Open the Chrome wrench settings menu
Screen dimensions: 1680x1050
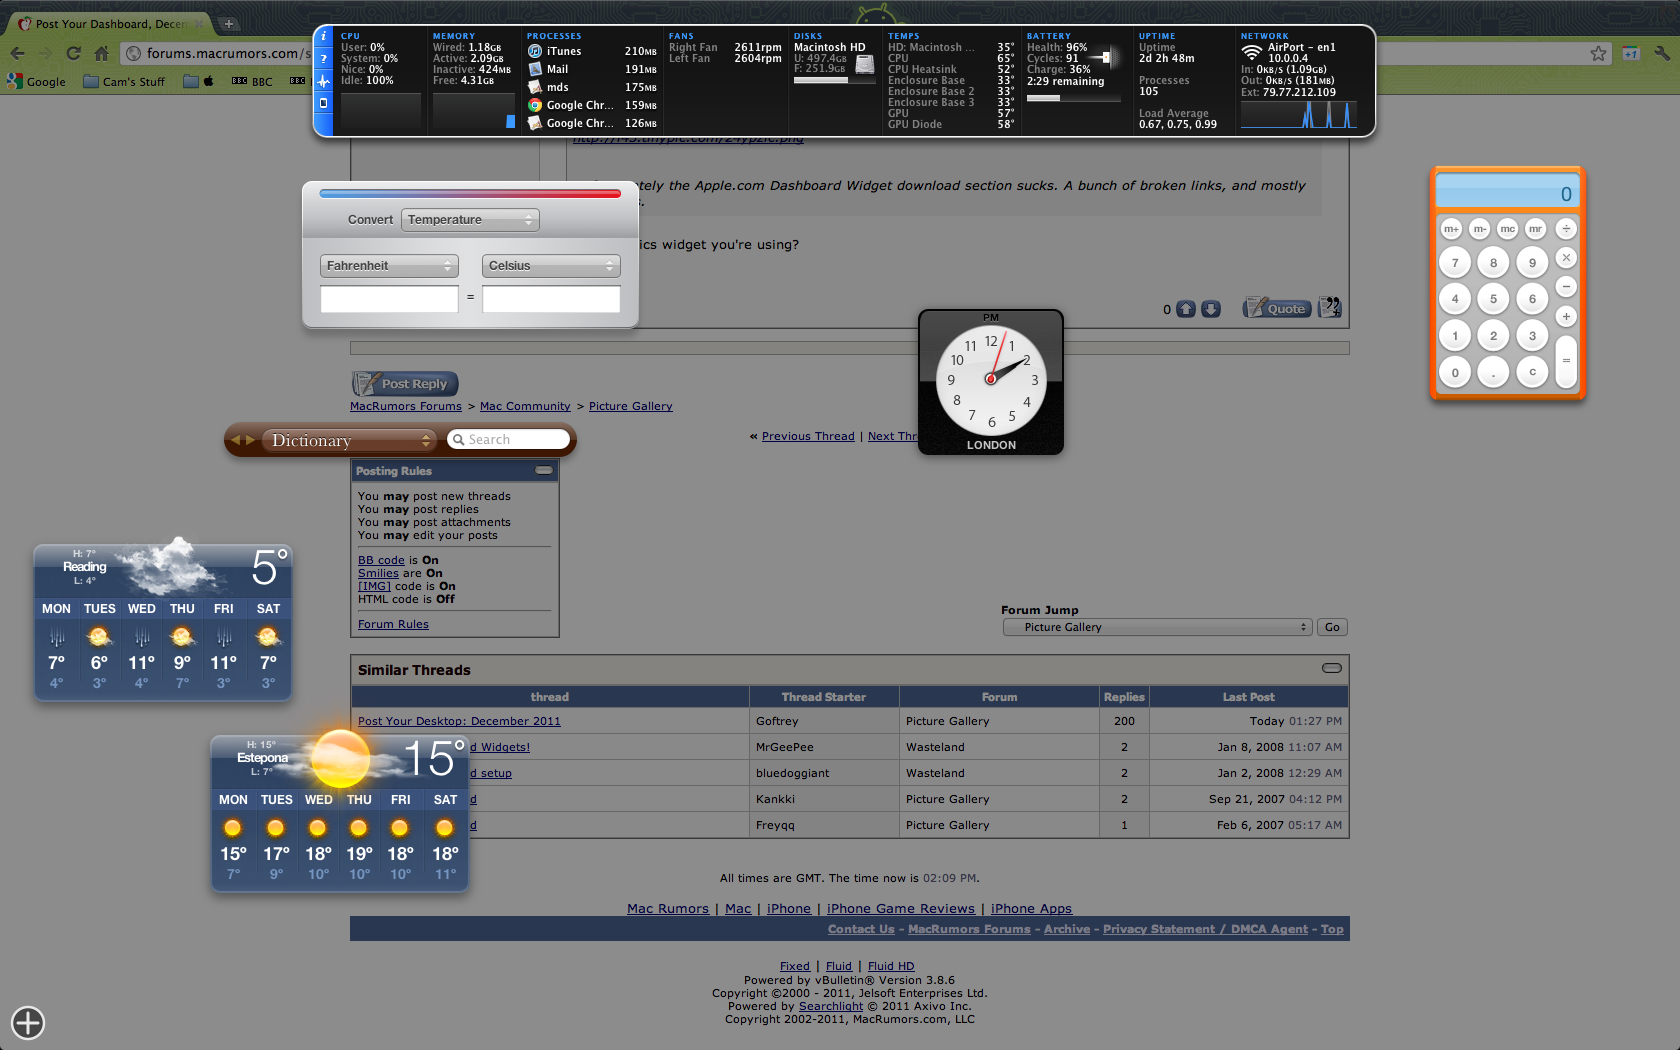[x=1661, y=53]
